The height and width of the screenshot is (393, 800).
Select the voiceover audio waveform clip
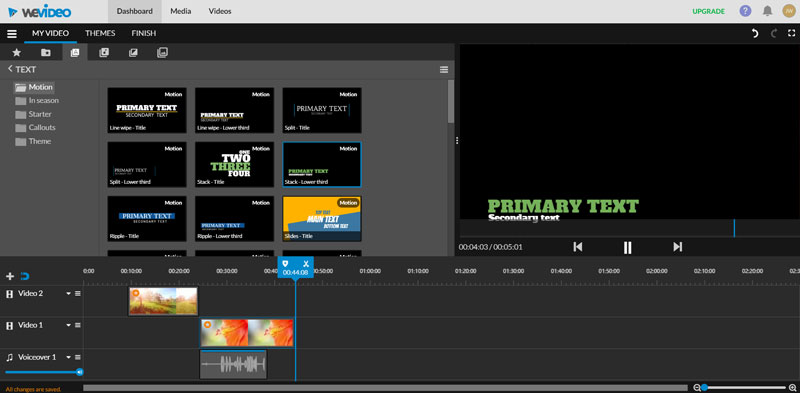(x=233, y=364)
